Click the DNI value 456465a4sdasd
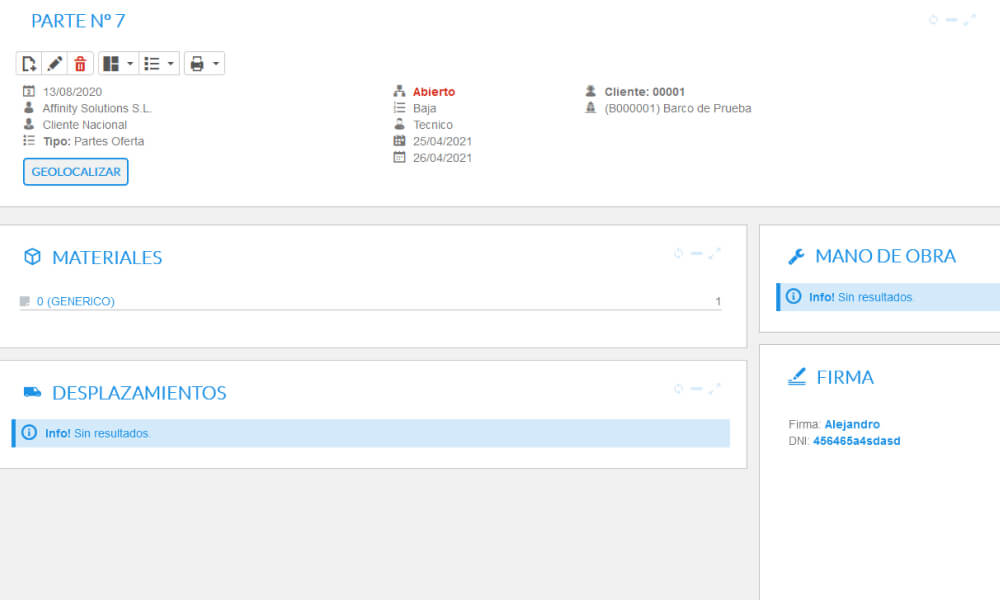The image size is (1000, 600). point(857,441)
